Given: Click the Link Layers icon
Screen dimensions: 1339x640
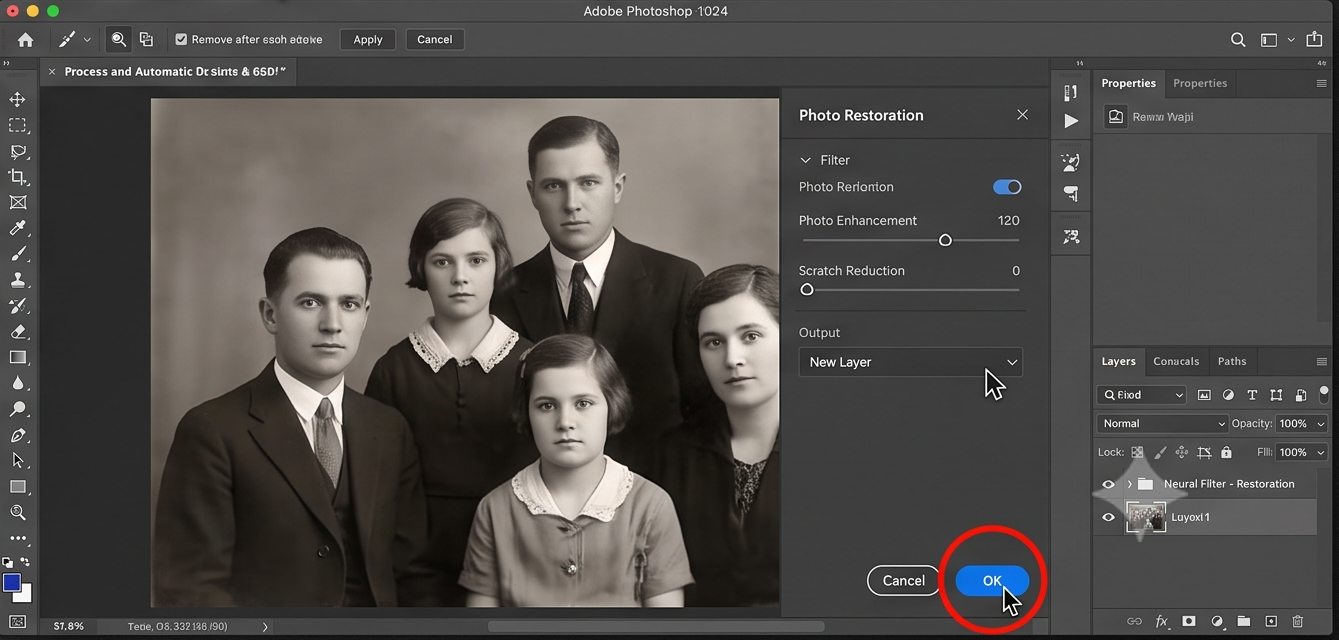Looking at the screenshot, I should click(x=1134, y=622).
